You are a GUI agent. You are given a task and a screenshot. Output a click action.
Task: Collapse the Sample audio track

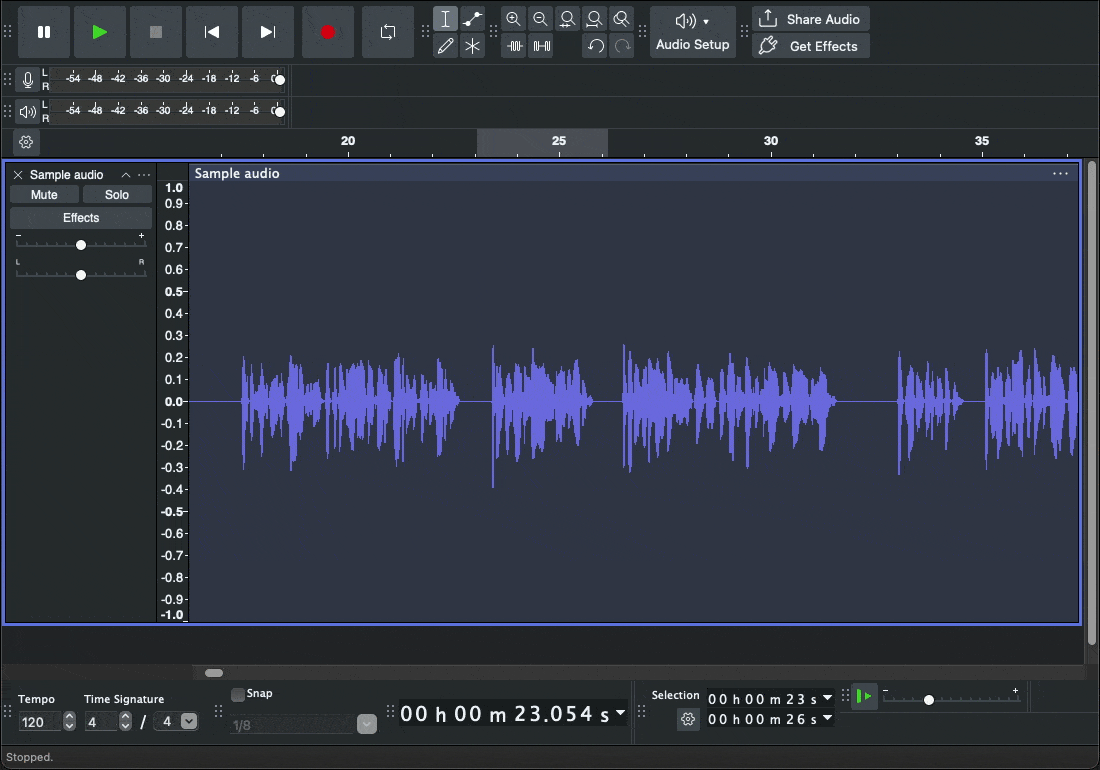[126, 175]
